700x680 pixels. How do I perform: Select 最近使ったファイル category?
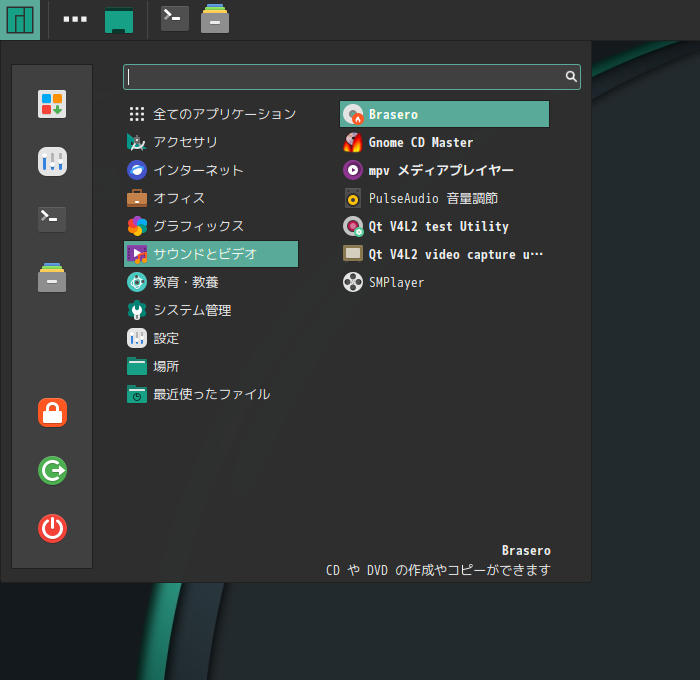coord(211,394)
